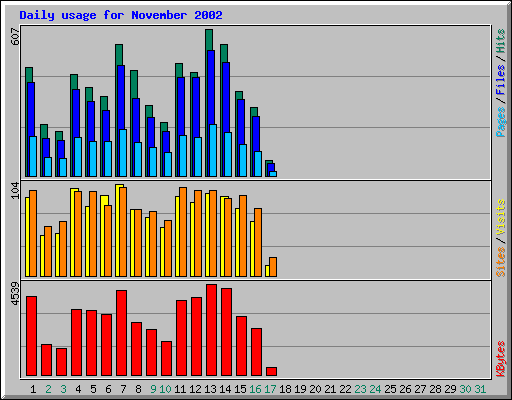The height and width of the screenshot is (400, 512).
Task: Click the yellow Visits legend text
Action: click(x=501, y=217)
